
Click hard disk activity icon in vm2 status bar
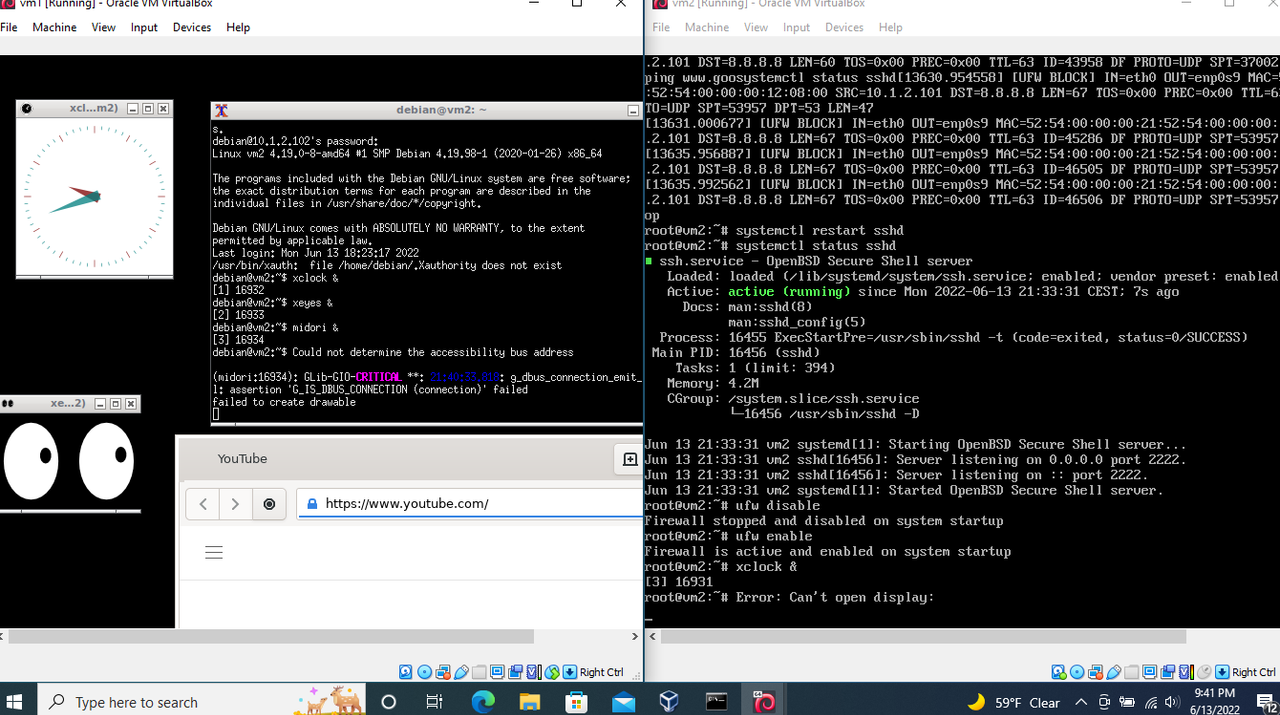(1058, 672)
